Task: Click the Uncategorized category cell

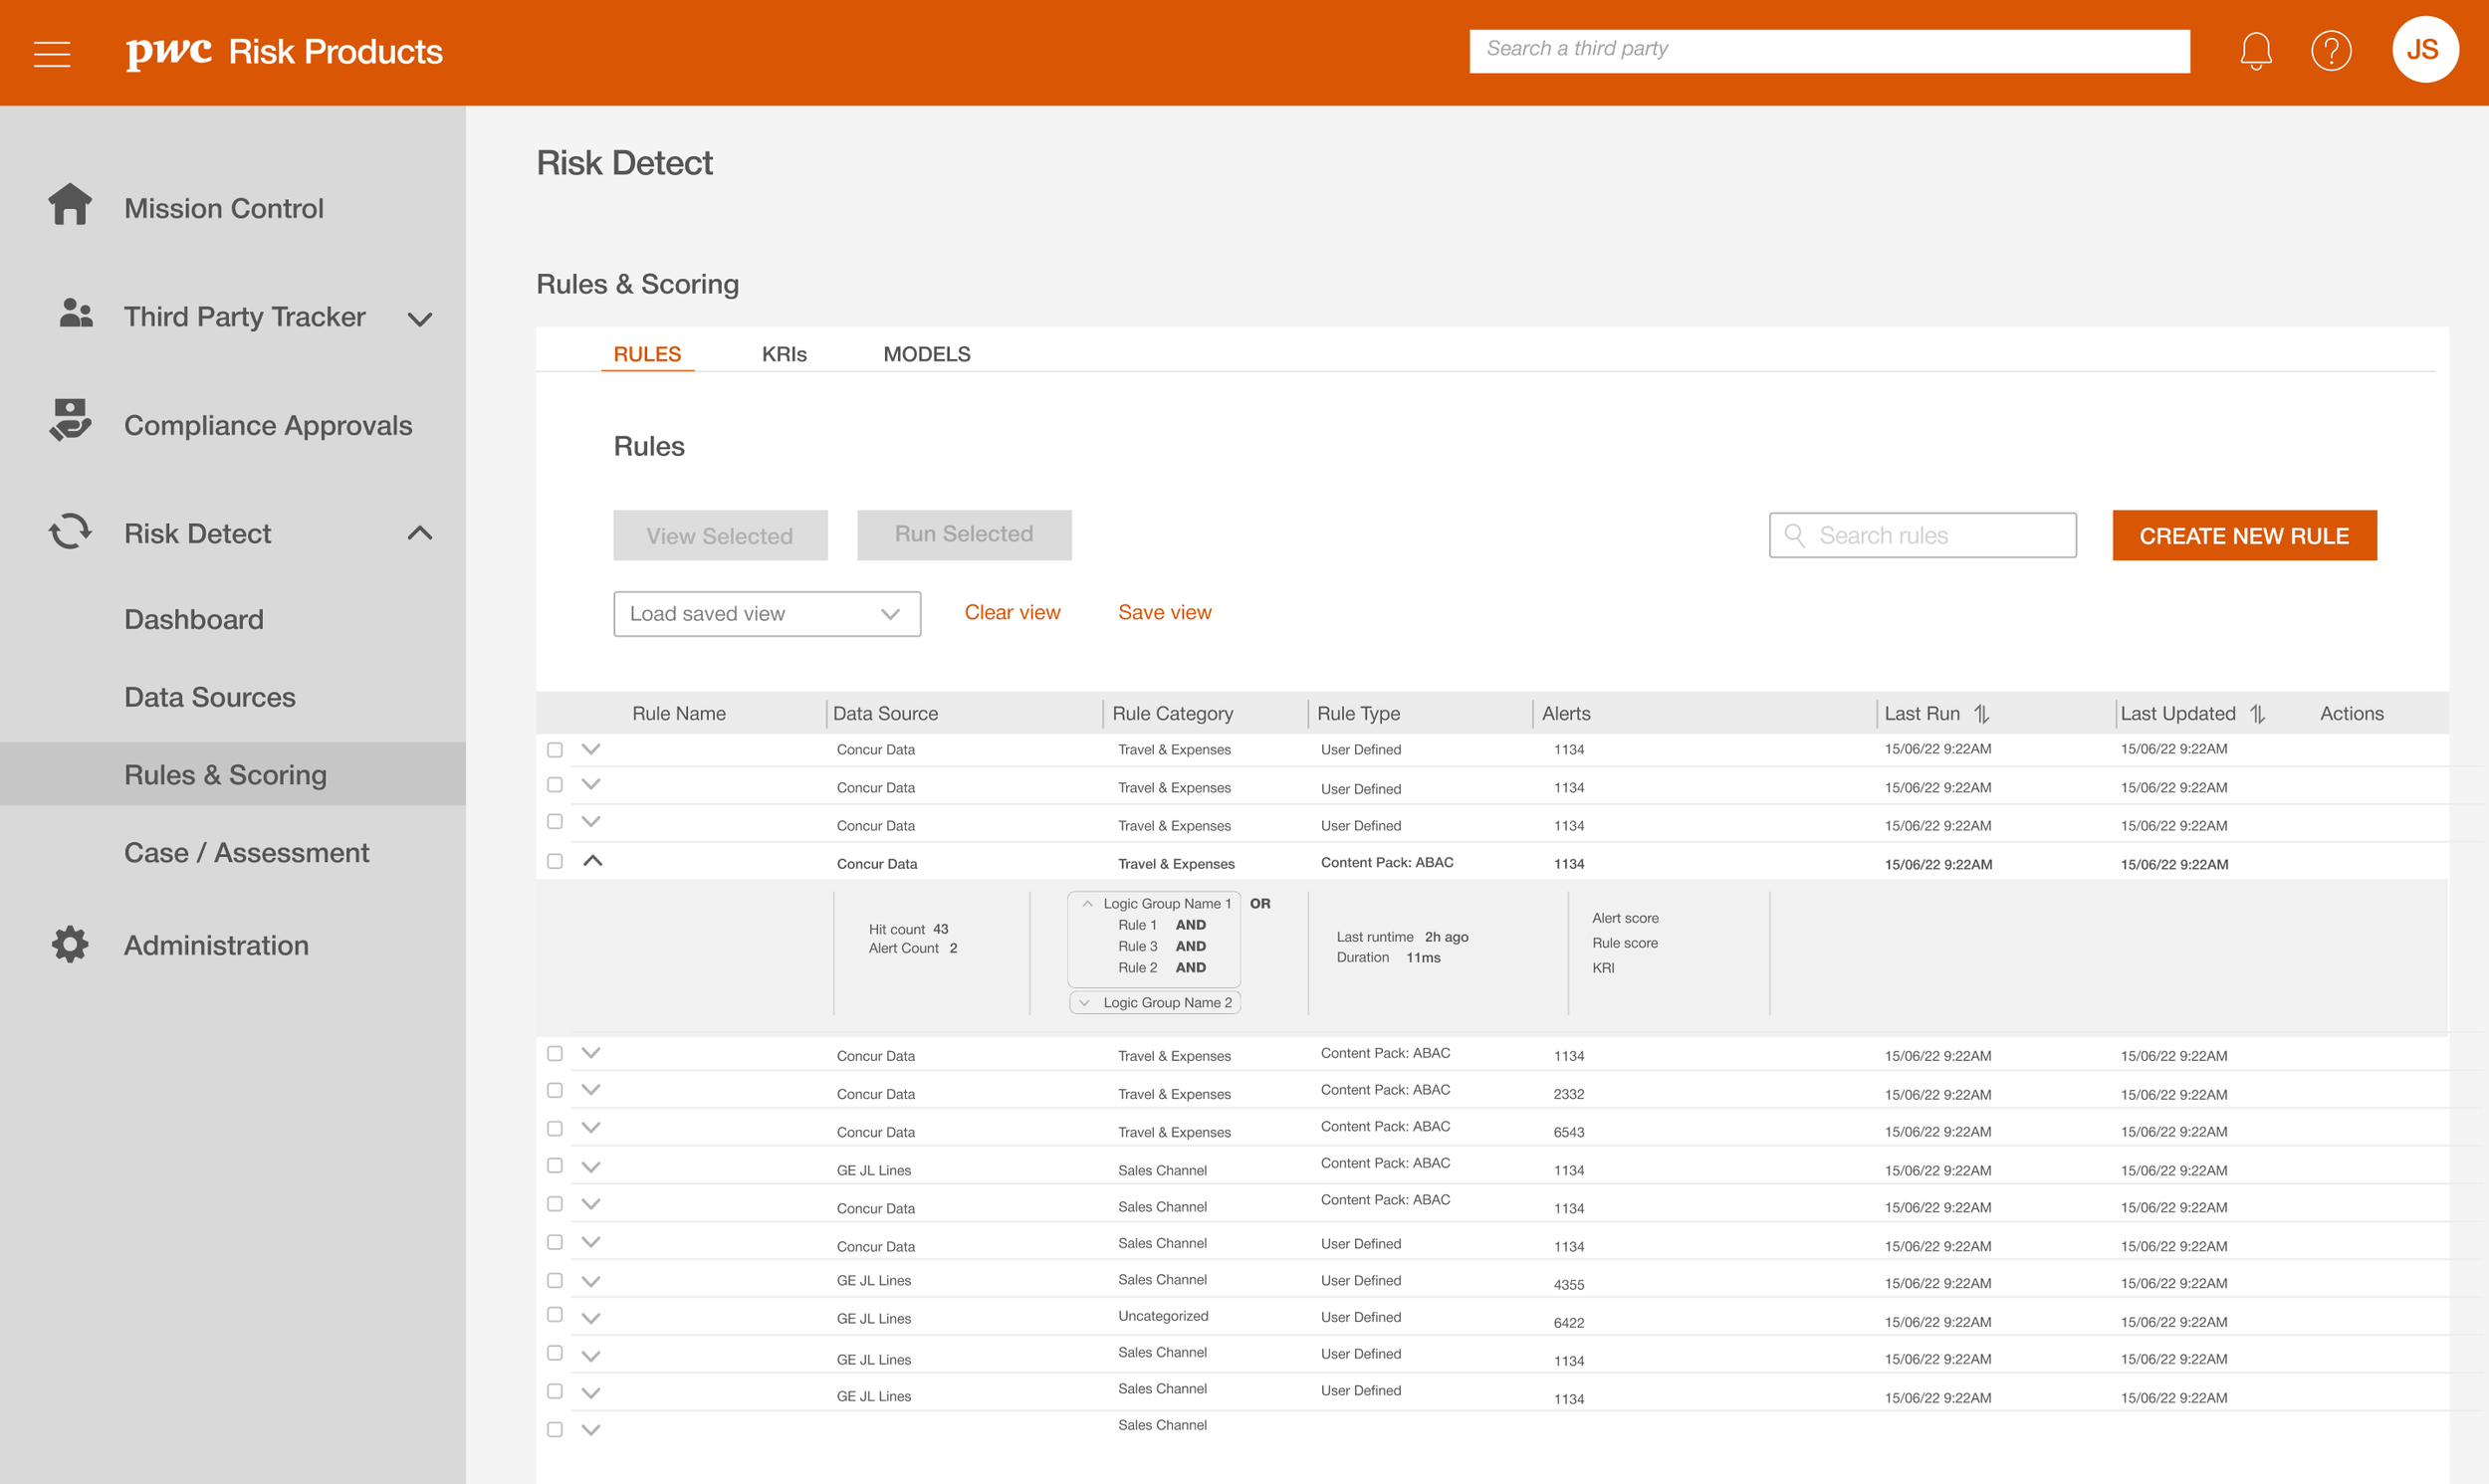Action: (x=1163, y=1316)
